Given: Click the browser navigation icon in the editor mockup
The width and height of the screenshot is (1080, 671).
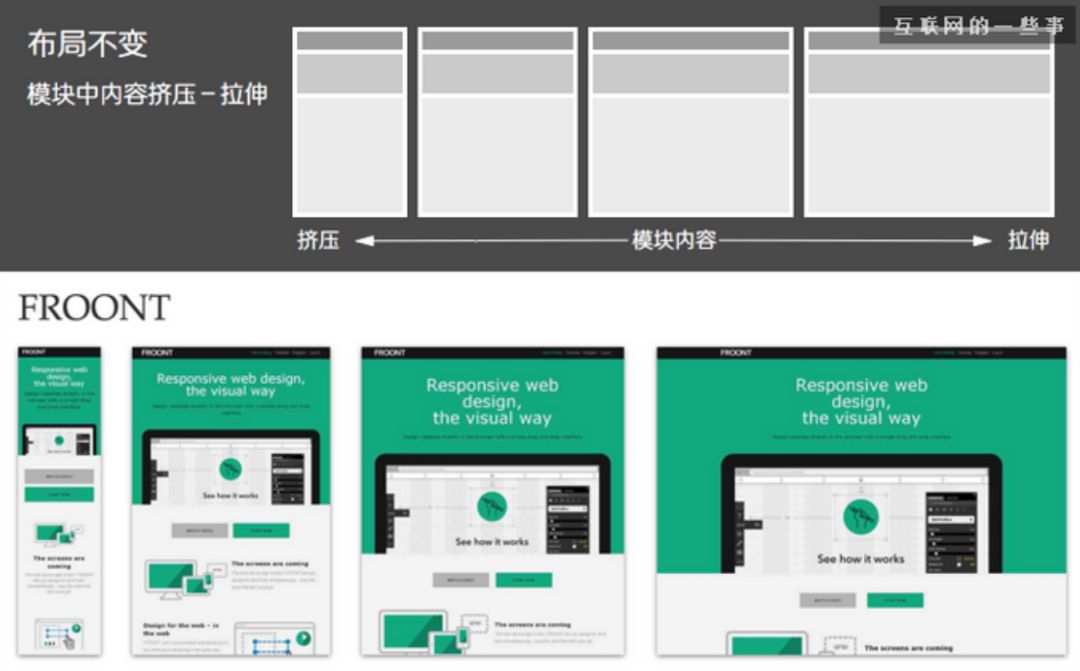Looking at the screenshot, I should (x=743, y=471).
